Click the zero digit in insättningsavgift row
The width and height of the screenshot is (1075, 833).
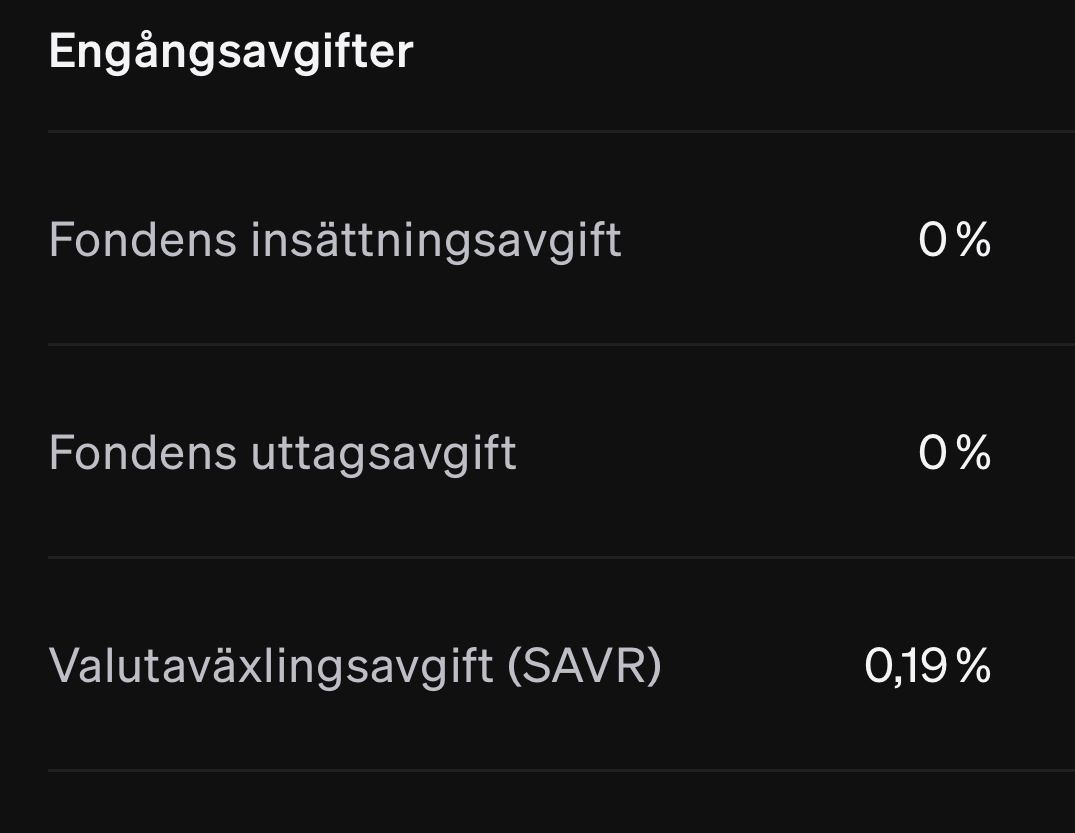coord(932,241)
